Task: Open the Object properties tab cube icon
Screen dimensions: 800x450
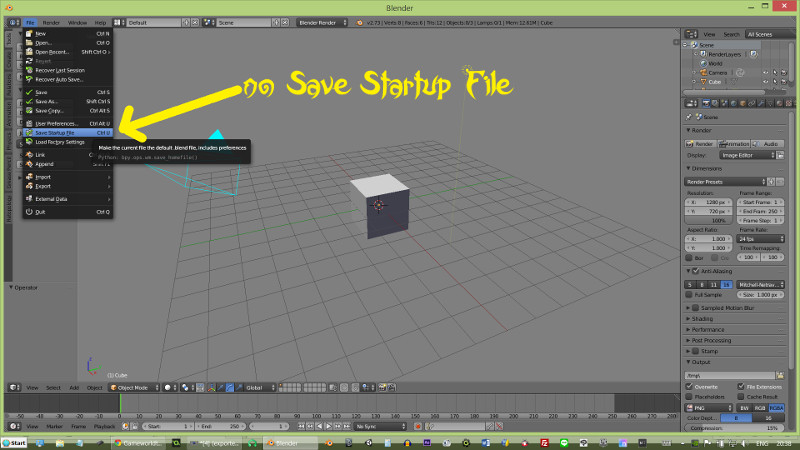Action: (743, 103)
